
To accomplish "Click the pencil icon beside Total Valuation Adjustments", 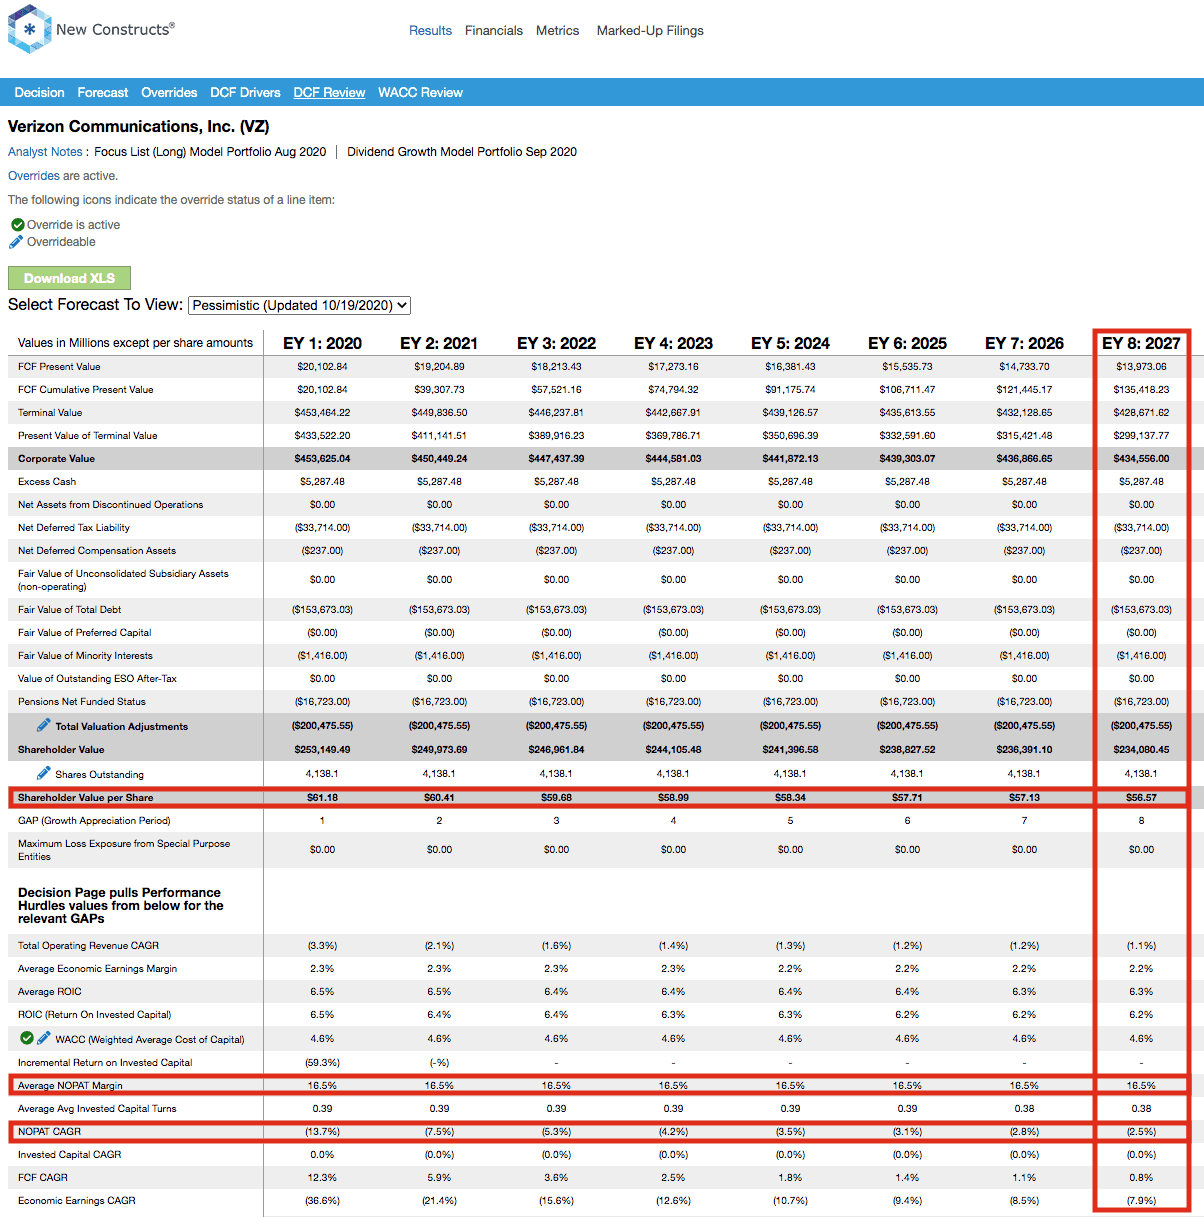I will click(x=44, y=725).
